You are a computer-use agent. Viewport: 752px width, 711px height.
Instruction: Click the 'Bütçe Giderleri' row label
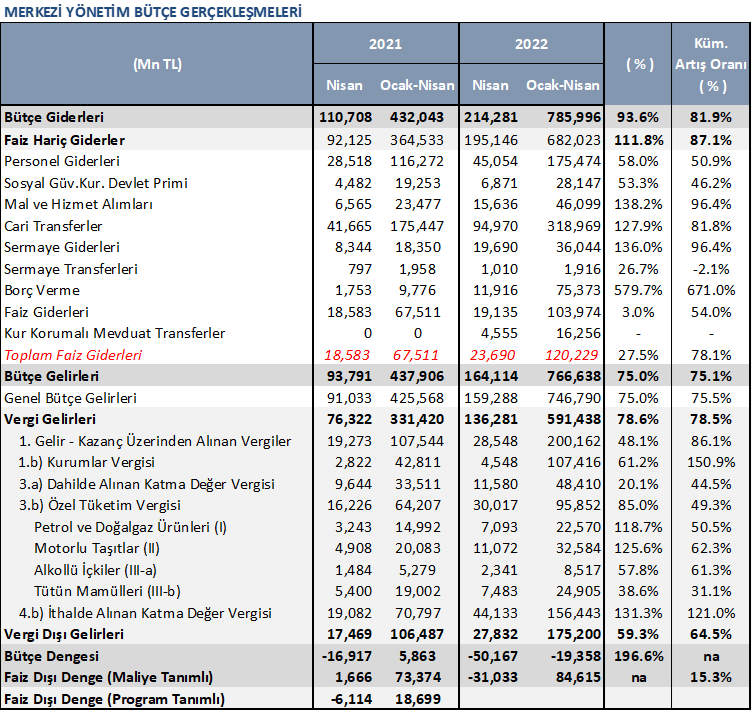point(54,117)
